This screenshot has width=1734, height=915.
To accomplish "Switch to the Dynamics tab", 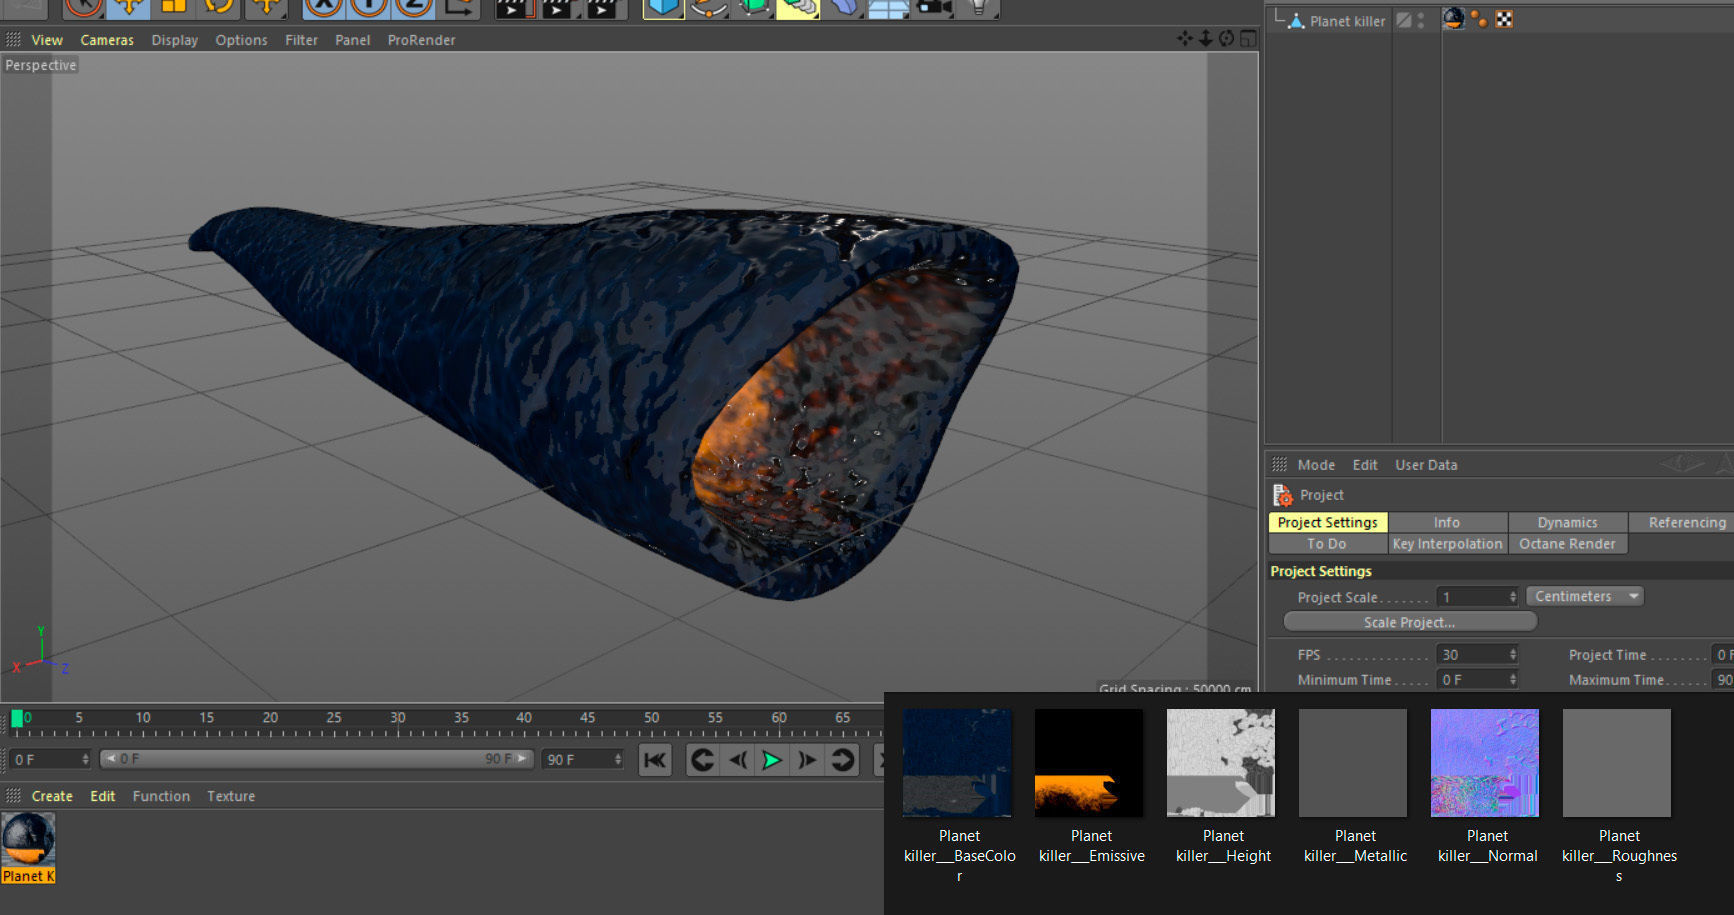I will (1567, 522).
